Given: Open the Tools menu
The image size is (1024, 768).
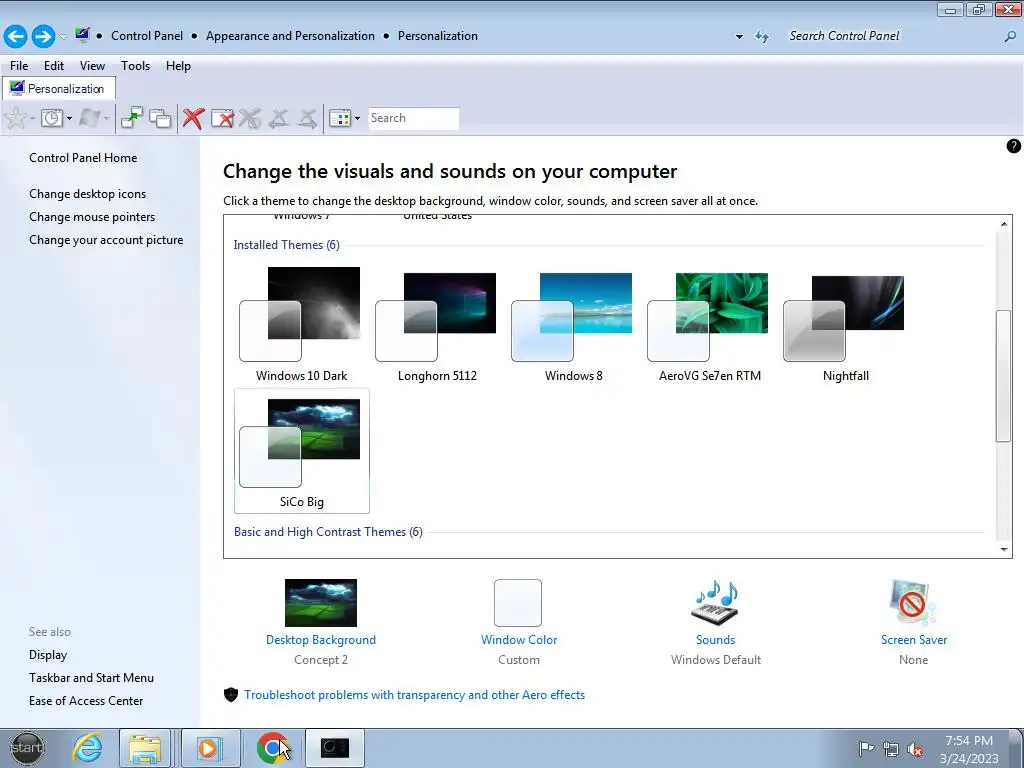Looking at the screenshot, I should (135, 66).
